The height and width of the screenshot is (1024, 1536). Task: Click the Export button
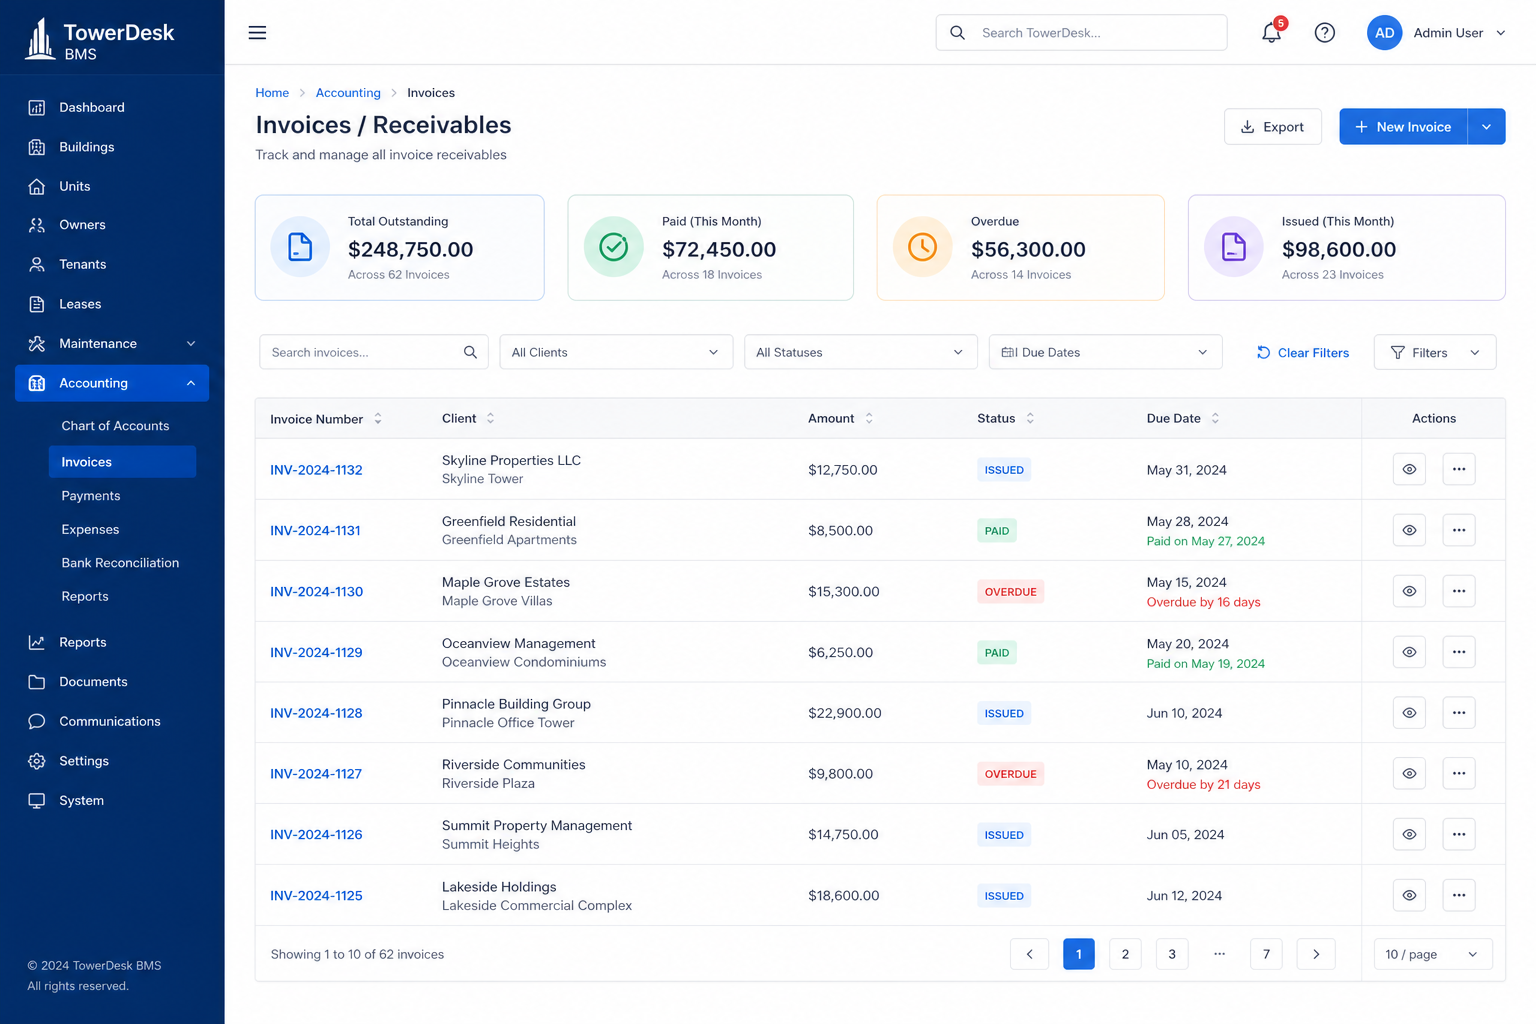click(1272, 127)
